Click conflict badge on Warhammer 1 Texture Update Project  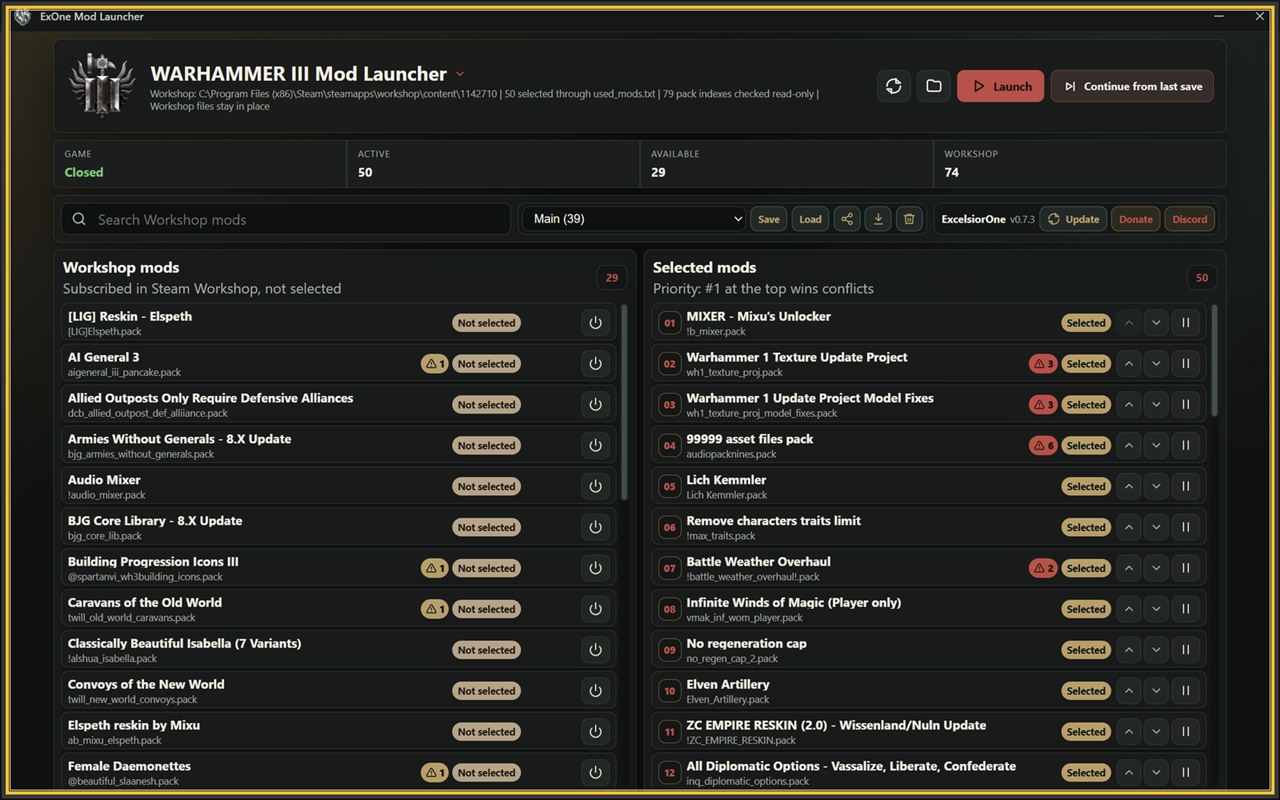1043,364
